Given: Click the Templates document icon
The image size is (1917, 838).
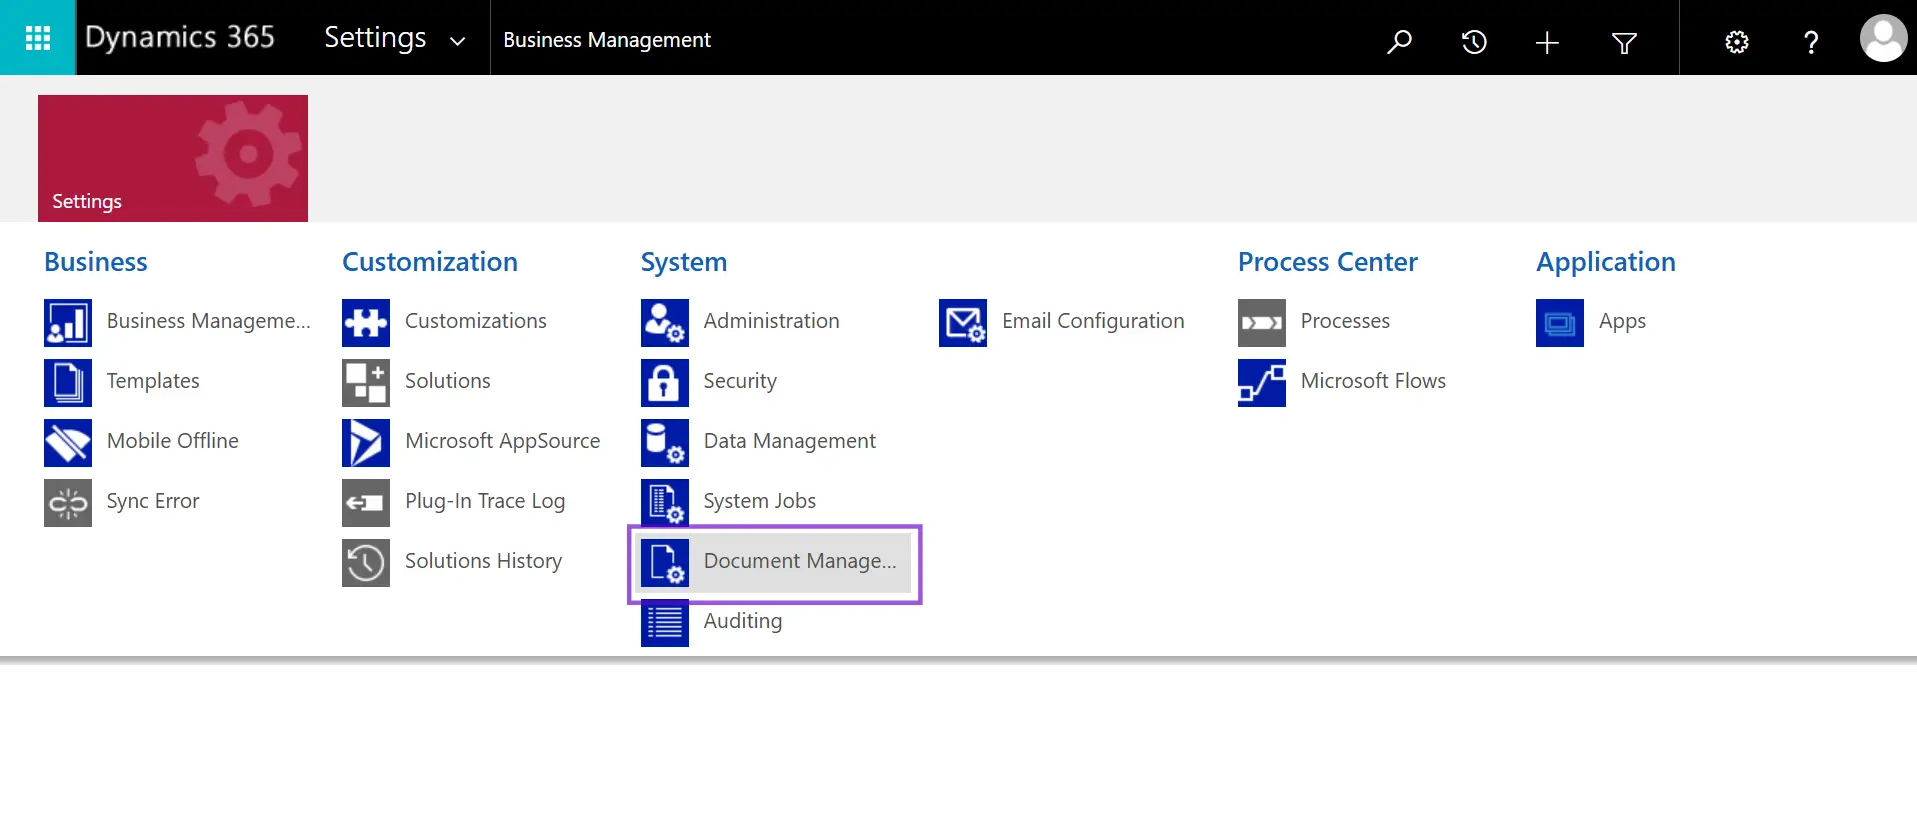Looking at the screenshot, I should (68, 383).
